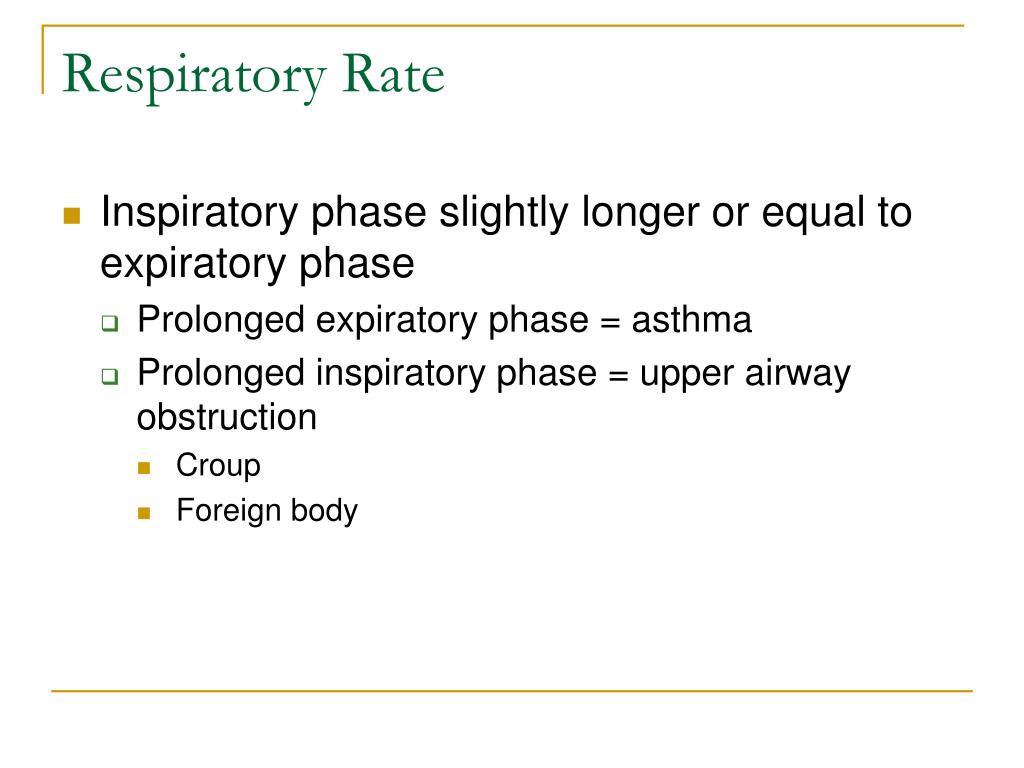This screenshot has height=768, width=1024.
Task: Click the word asthma
Action: click(692, 321)
